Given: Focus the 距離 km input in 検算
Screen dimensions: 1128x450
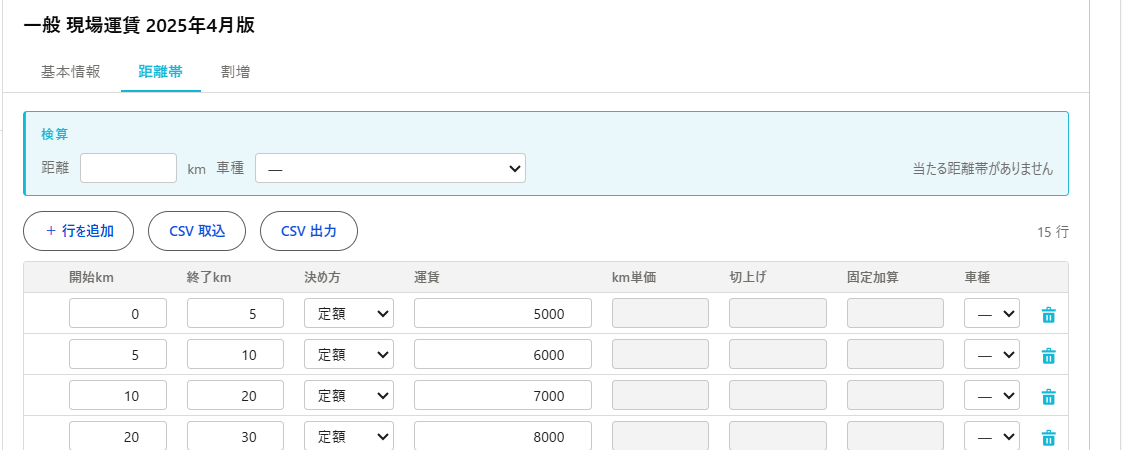Looking at the screenshot, I should (x=128, y=168).
